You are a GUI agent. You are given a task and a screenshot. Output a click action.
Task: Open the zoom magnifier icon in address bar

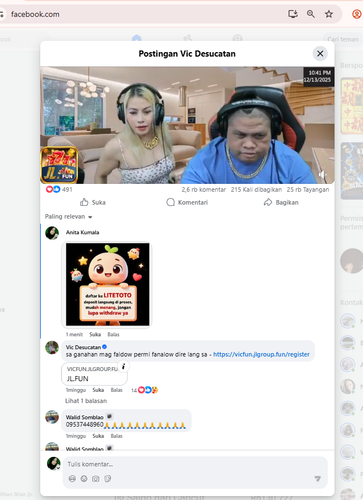coord(311,14)
